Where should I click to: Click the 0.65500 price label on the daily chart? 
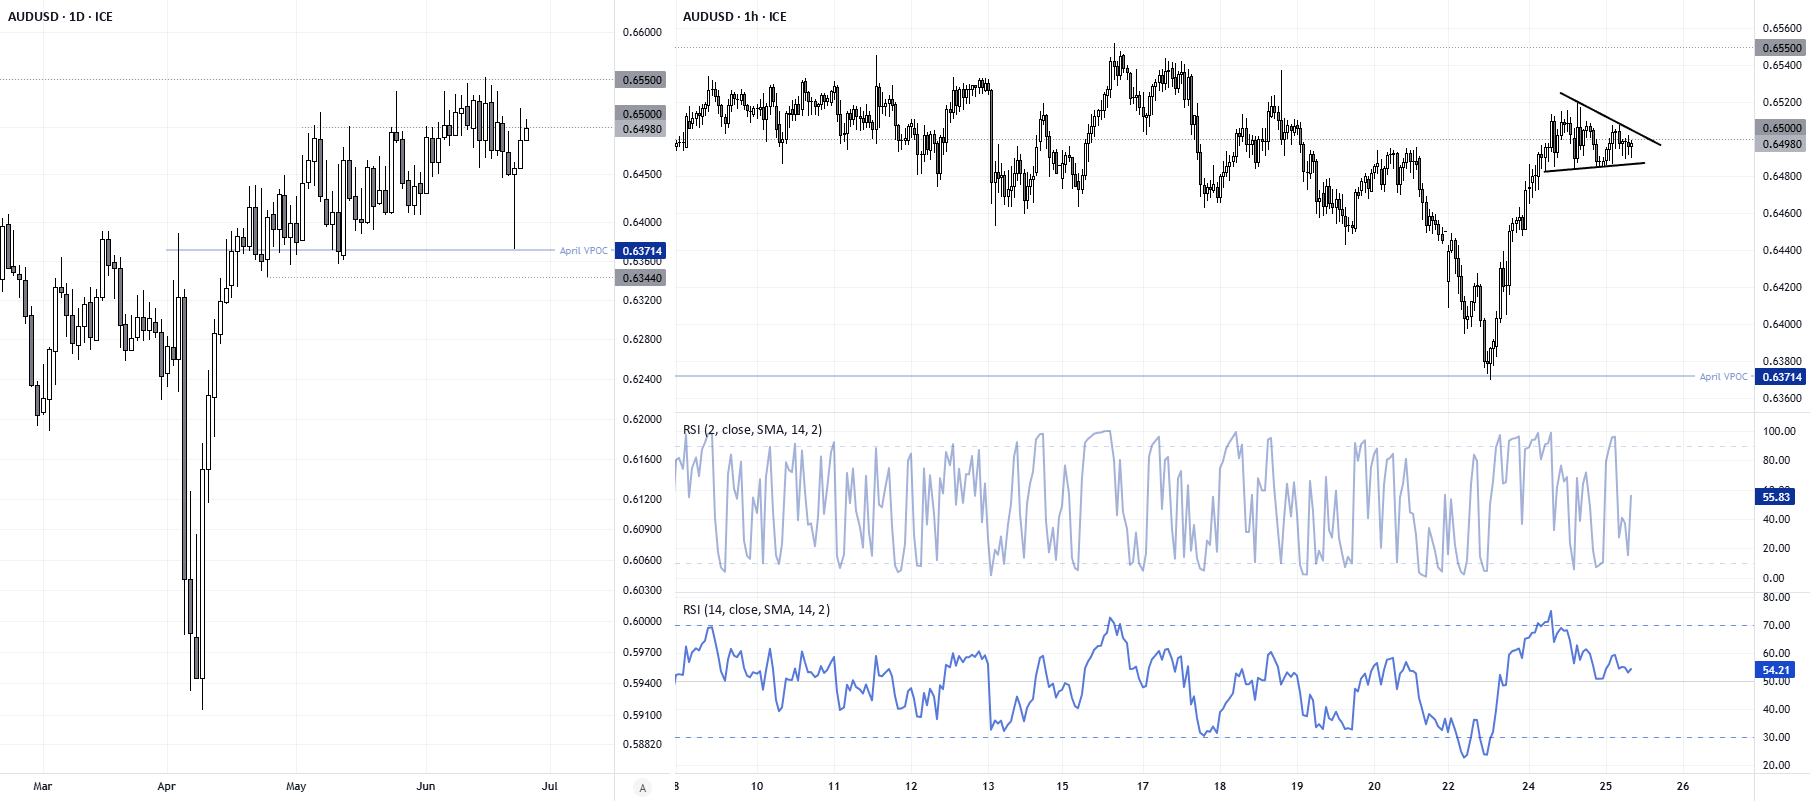(x=642, y=80)
